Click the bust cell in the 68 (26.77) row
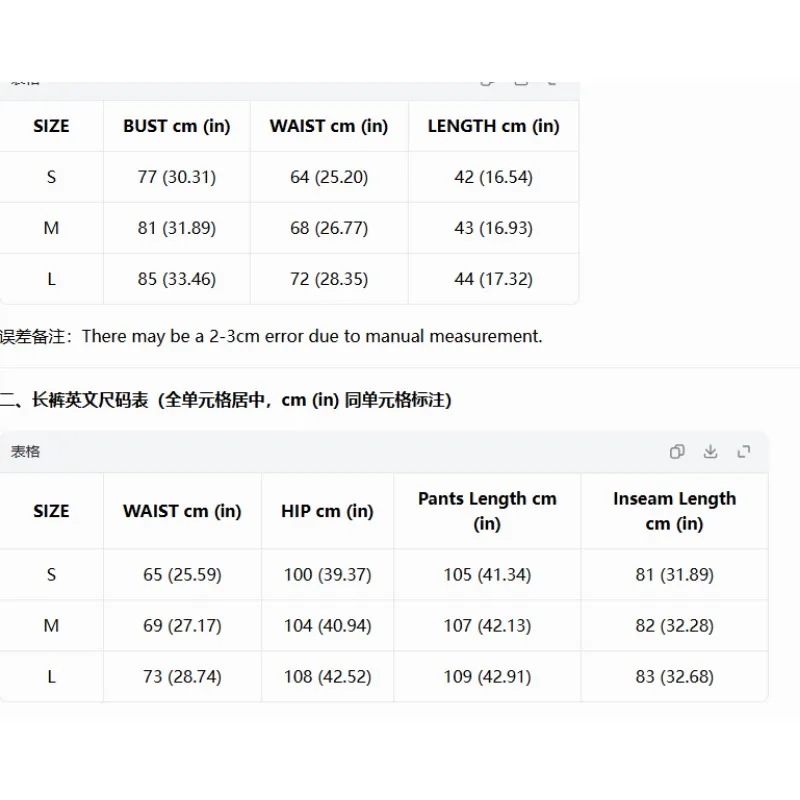Image resolution: width=800 pixels, height=800 pixels. click(x=177, y=228)
